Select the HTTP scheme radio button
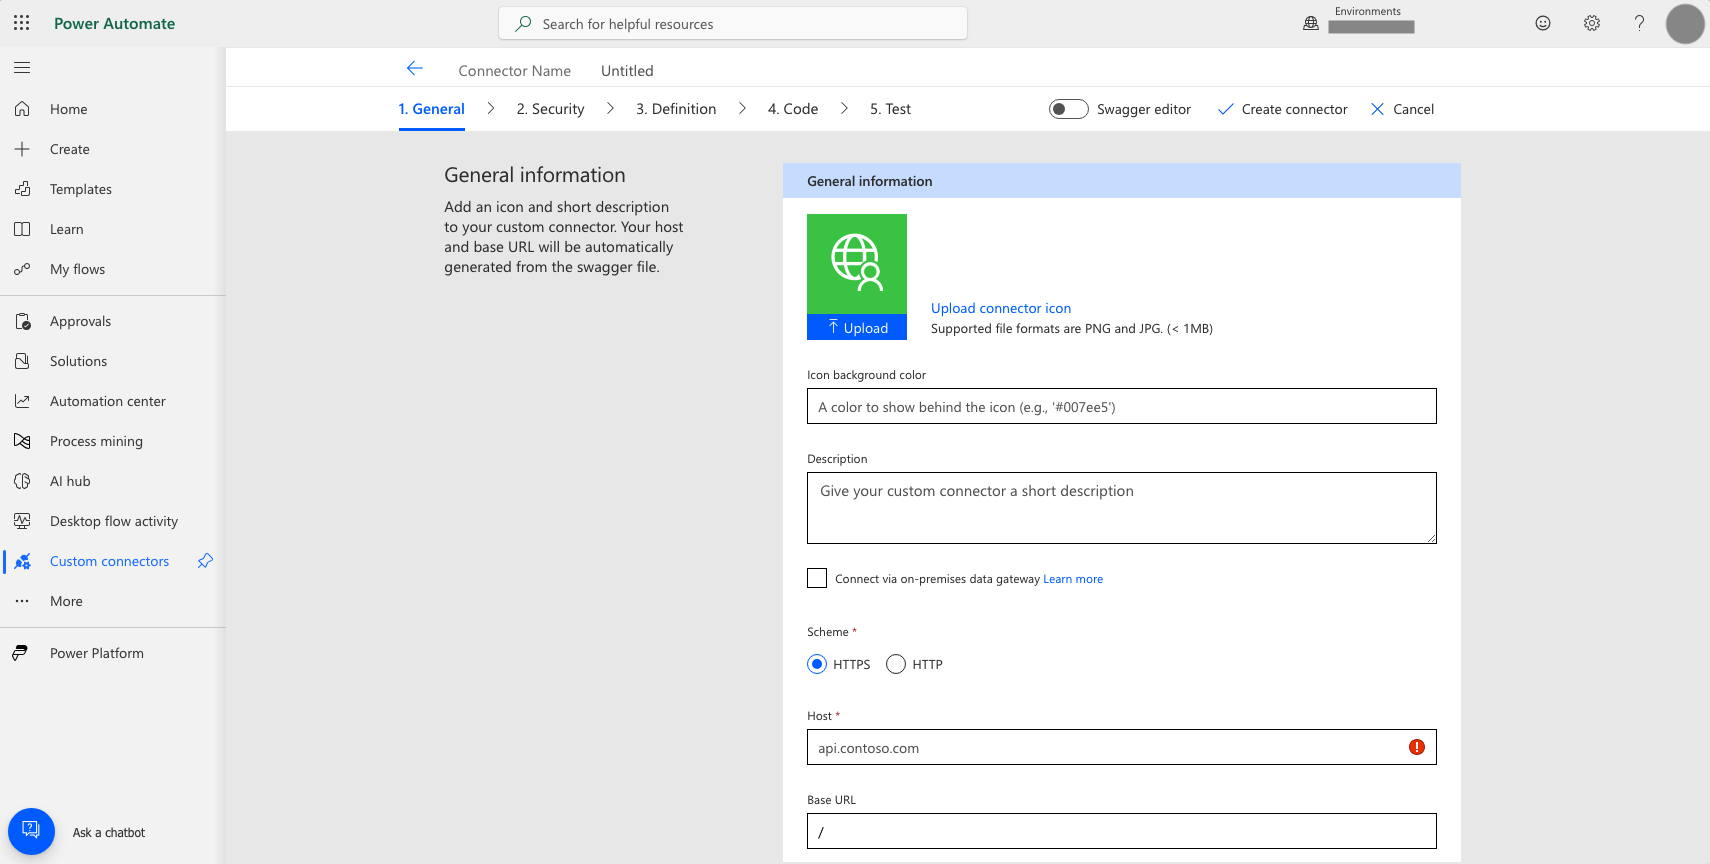1710x864 pixels. 896,664
